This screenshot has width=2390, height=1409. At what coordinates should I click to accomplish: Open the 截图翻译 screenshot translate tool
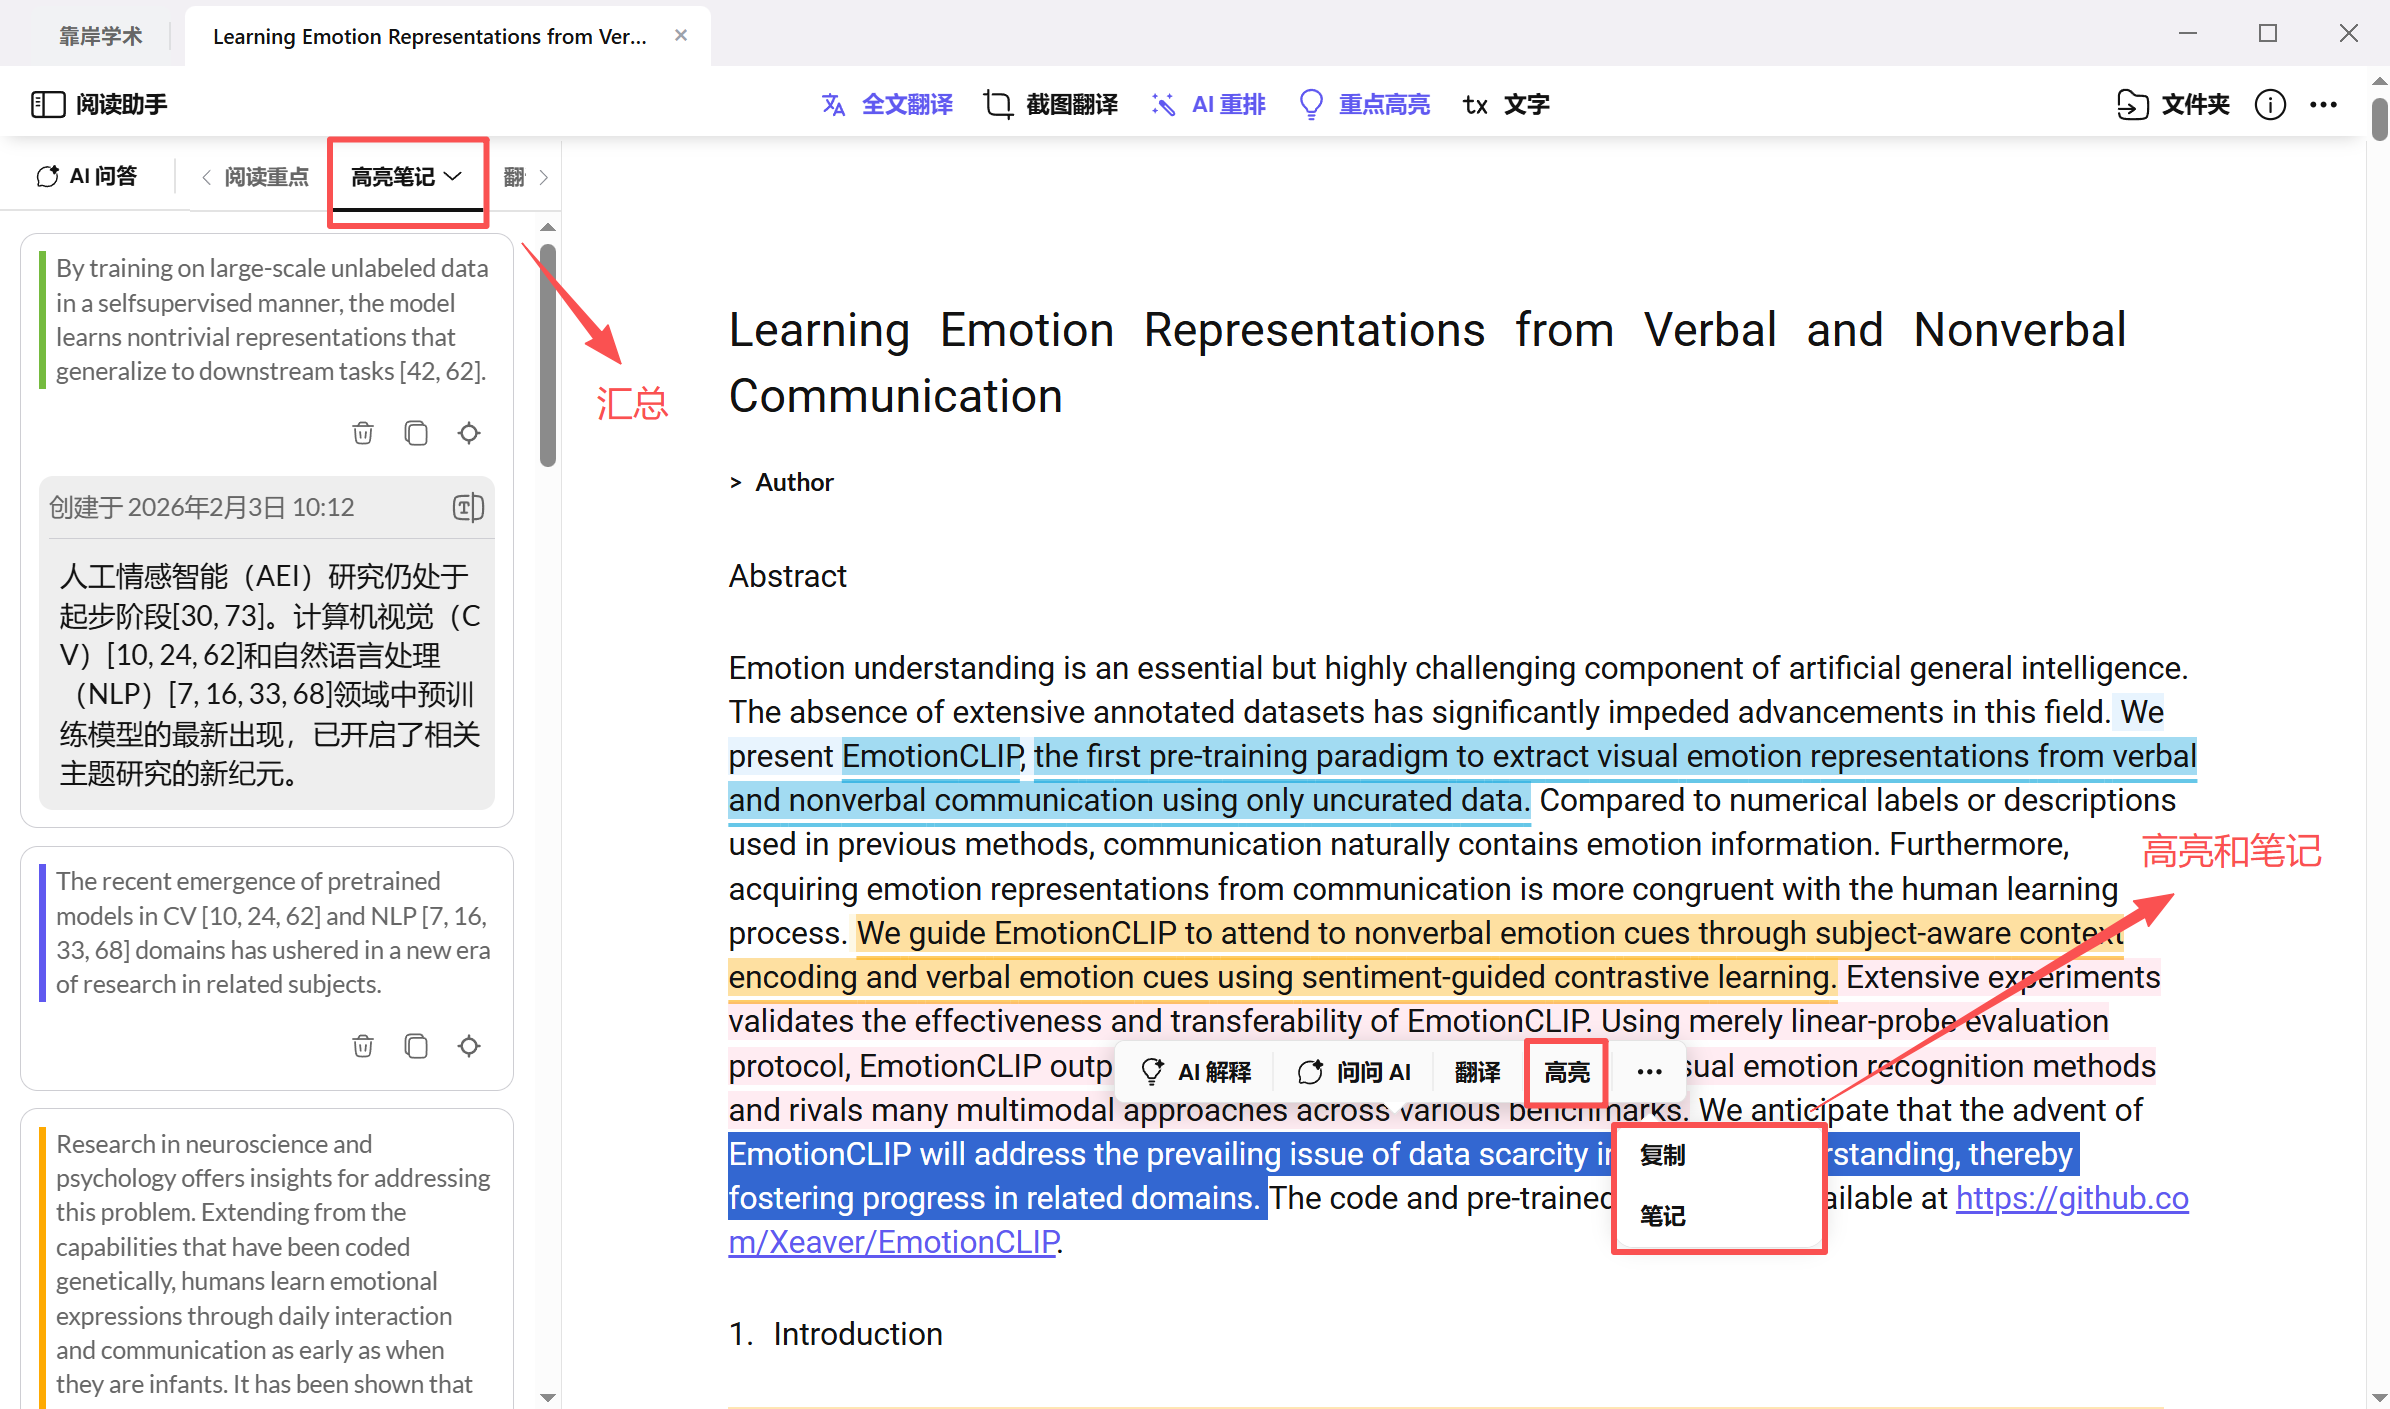tap(1051, 104)
